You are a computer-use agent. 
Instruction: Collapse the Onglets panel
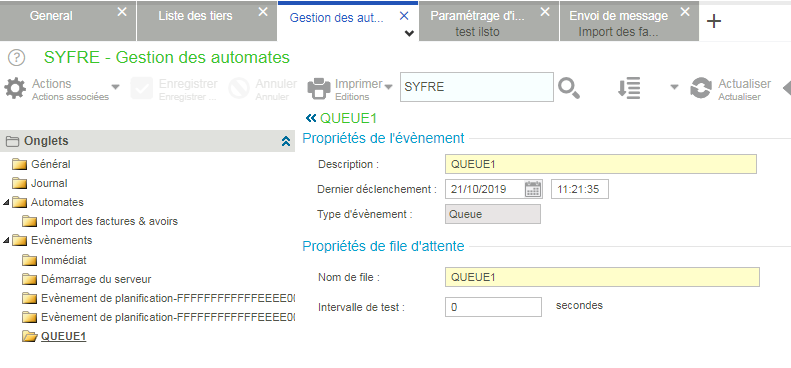(286, 141)
